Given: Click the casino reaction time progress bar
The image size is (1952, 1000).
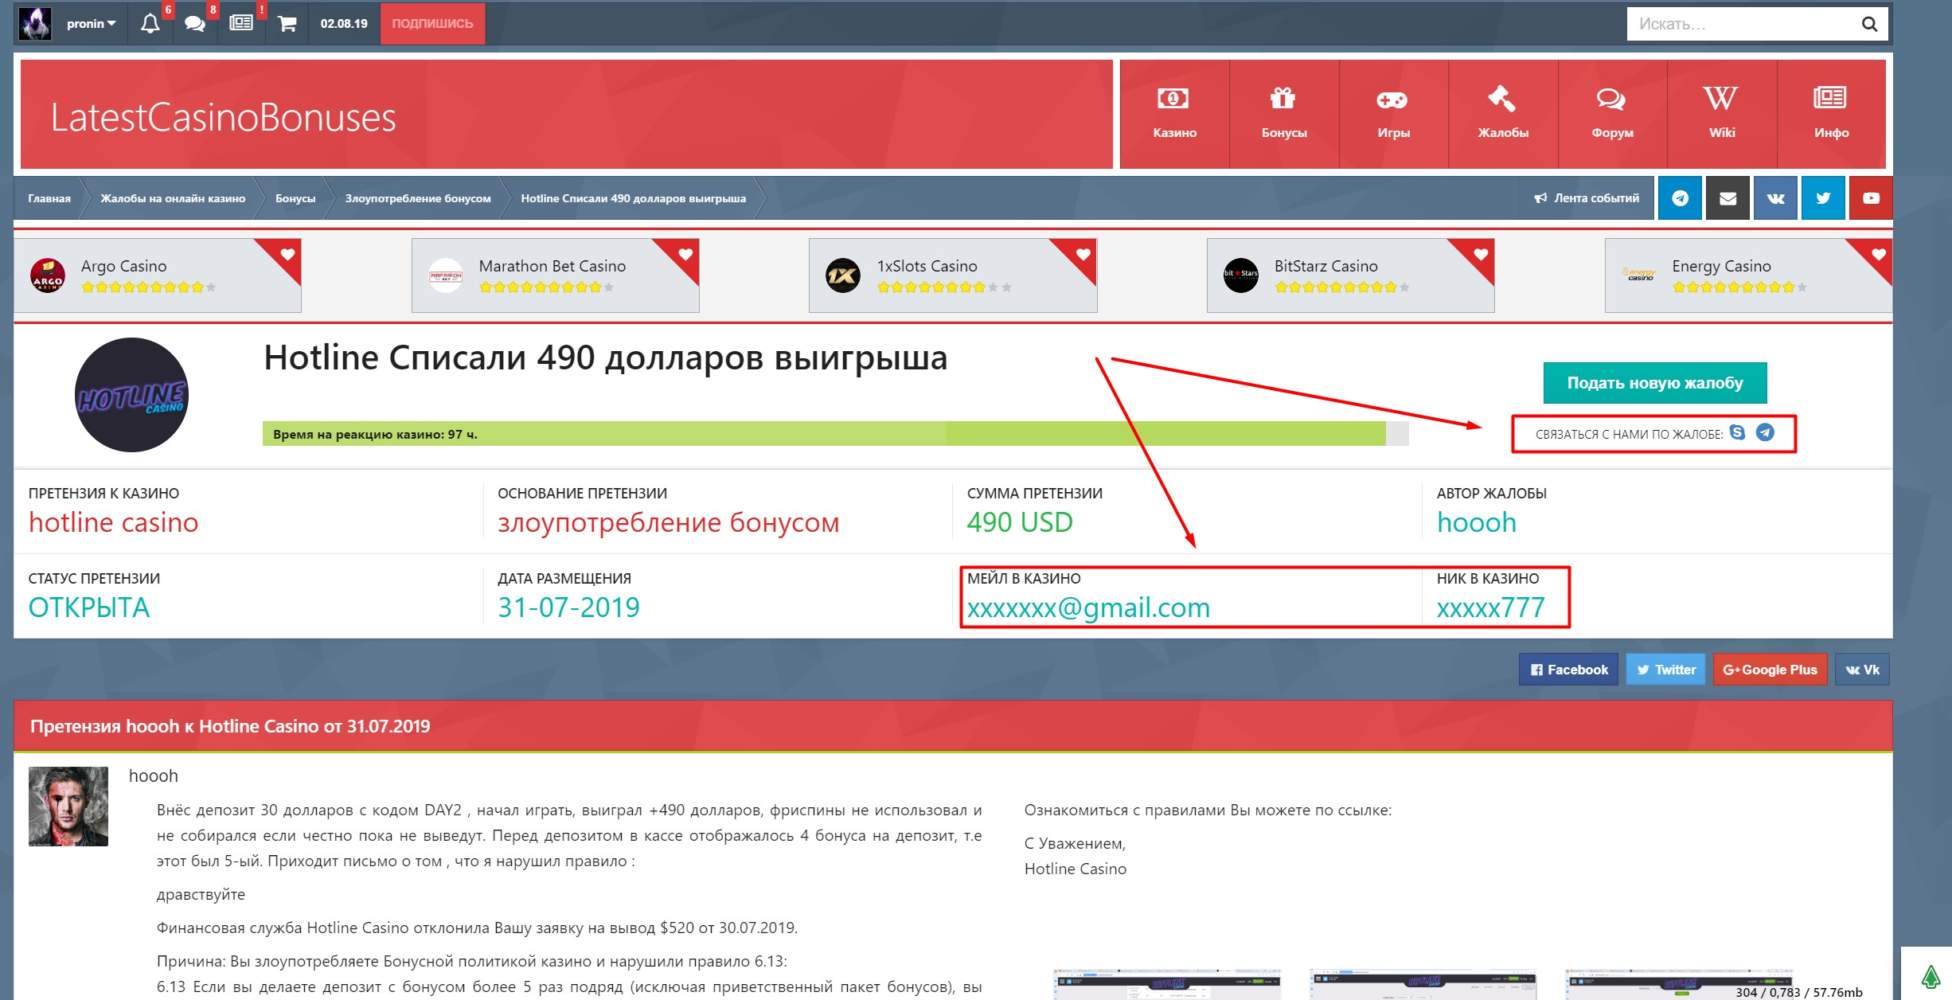Looking at the screenshot, I should [x=834, y=434].
